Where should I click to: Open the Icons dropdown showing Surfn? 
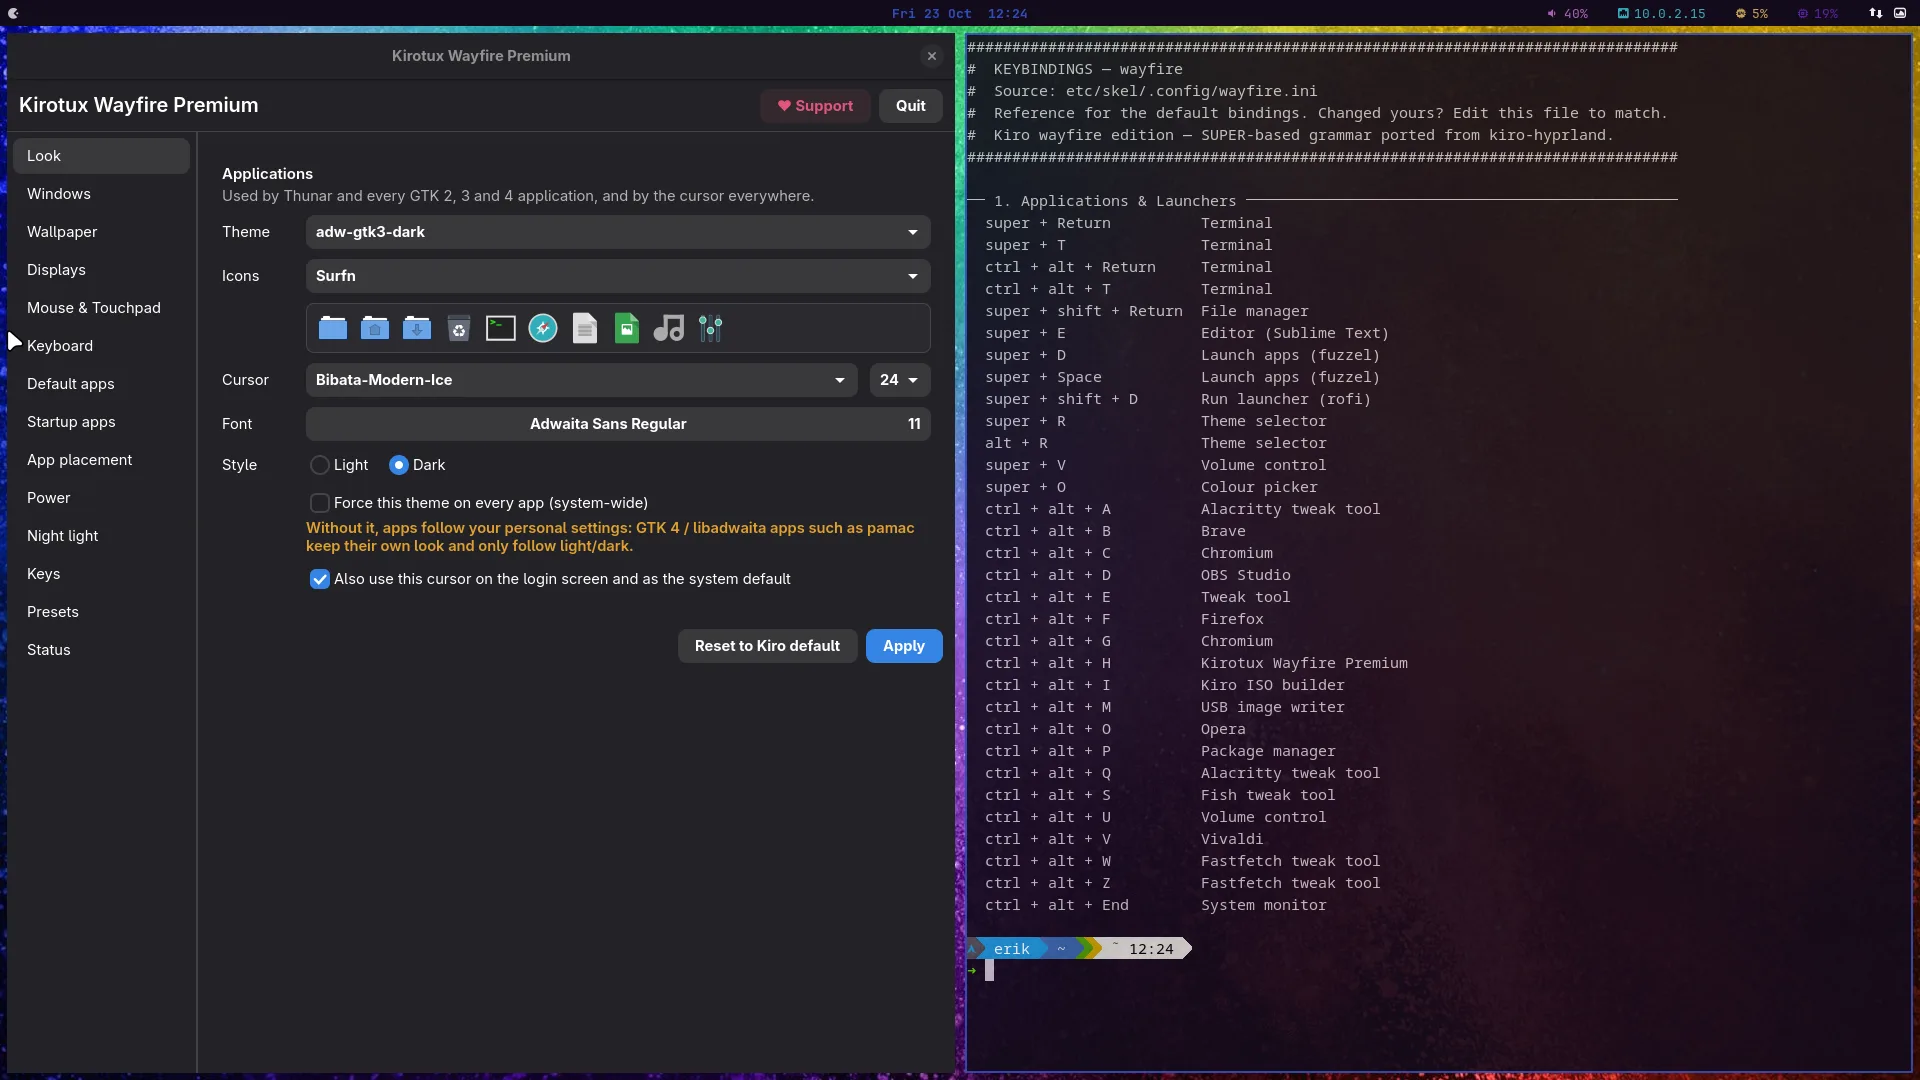pos(618,276)
